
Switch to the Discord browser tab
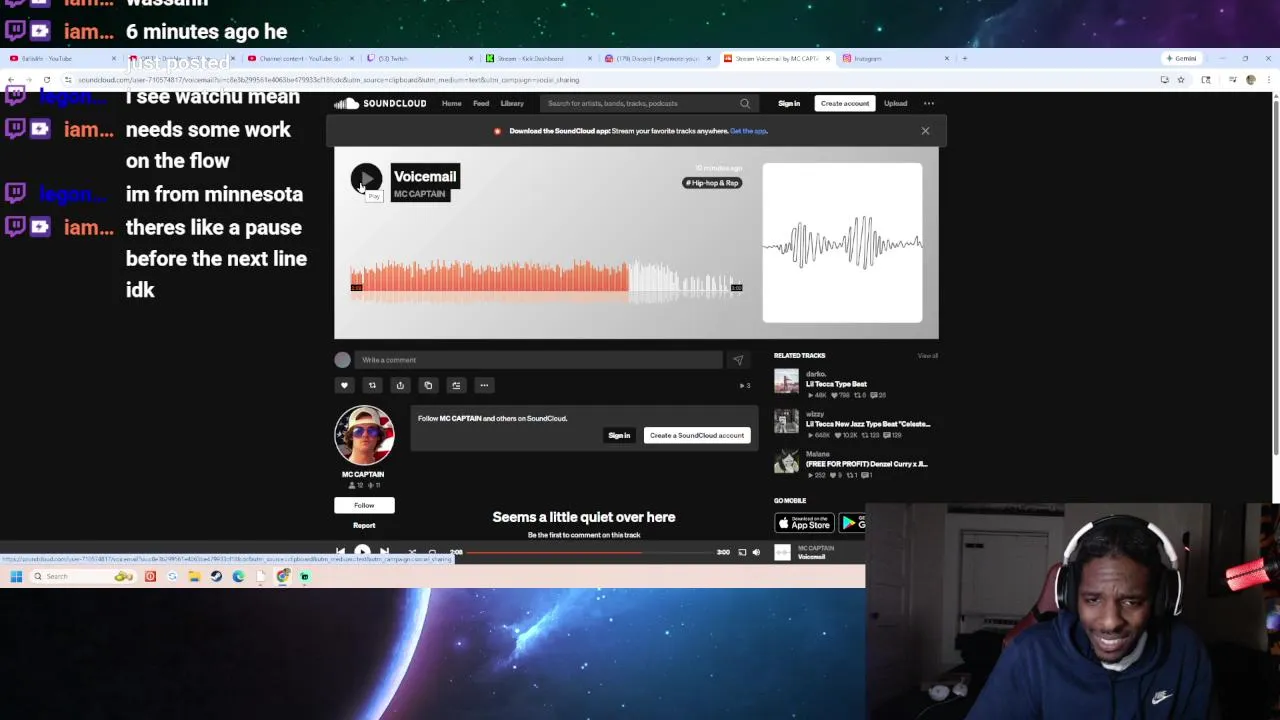656,58
